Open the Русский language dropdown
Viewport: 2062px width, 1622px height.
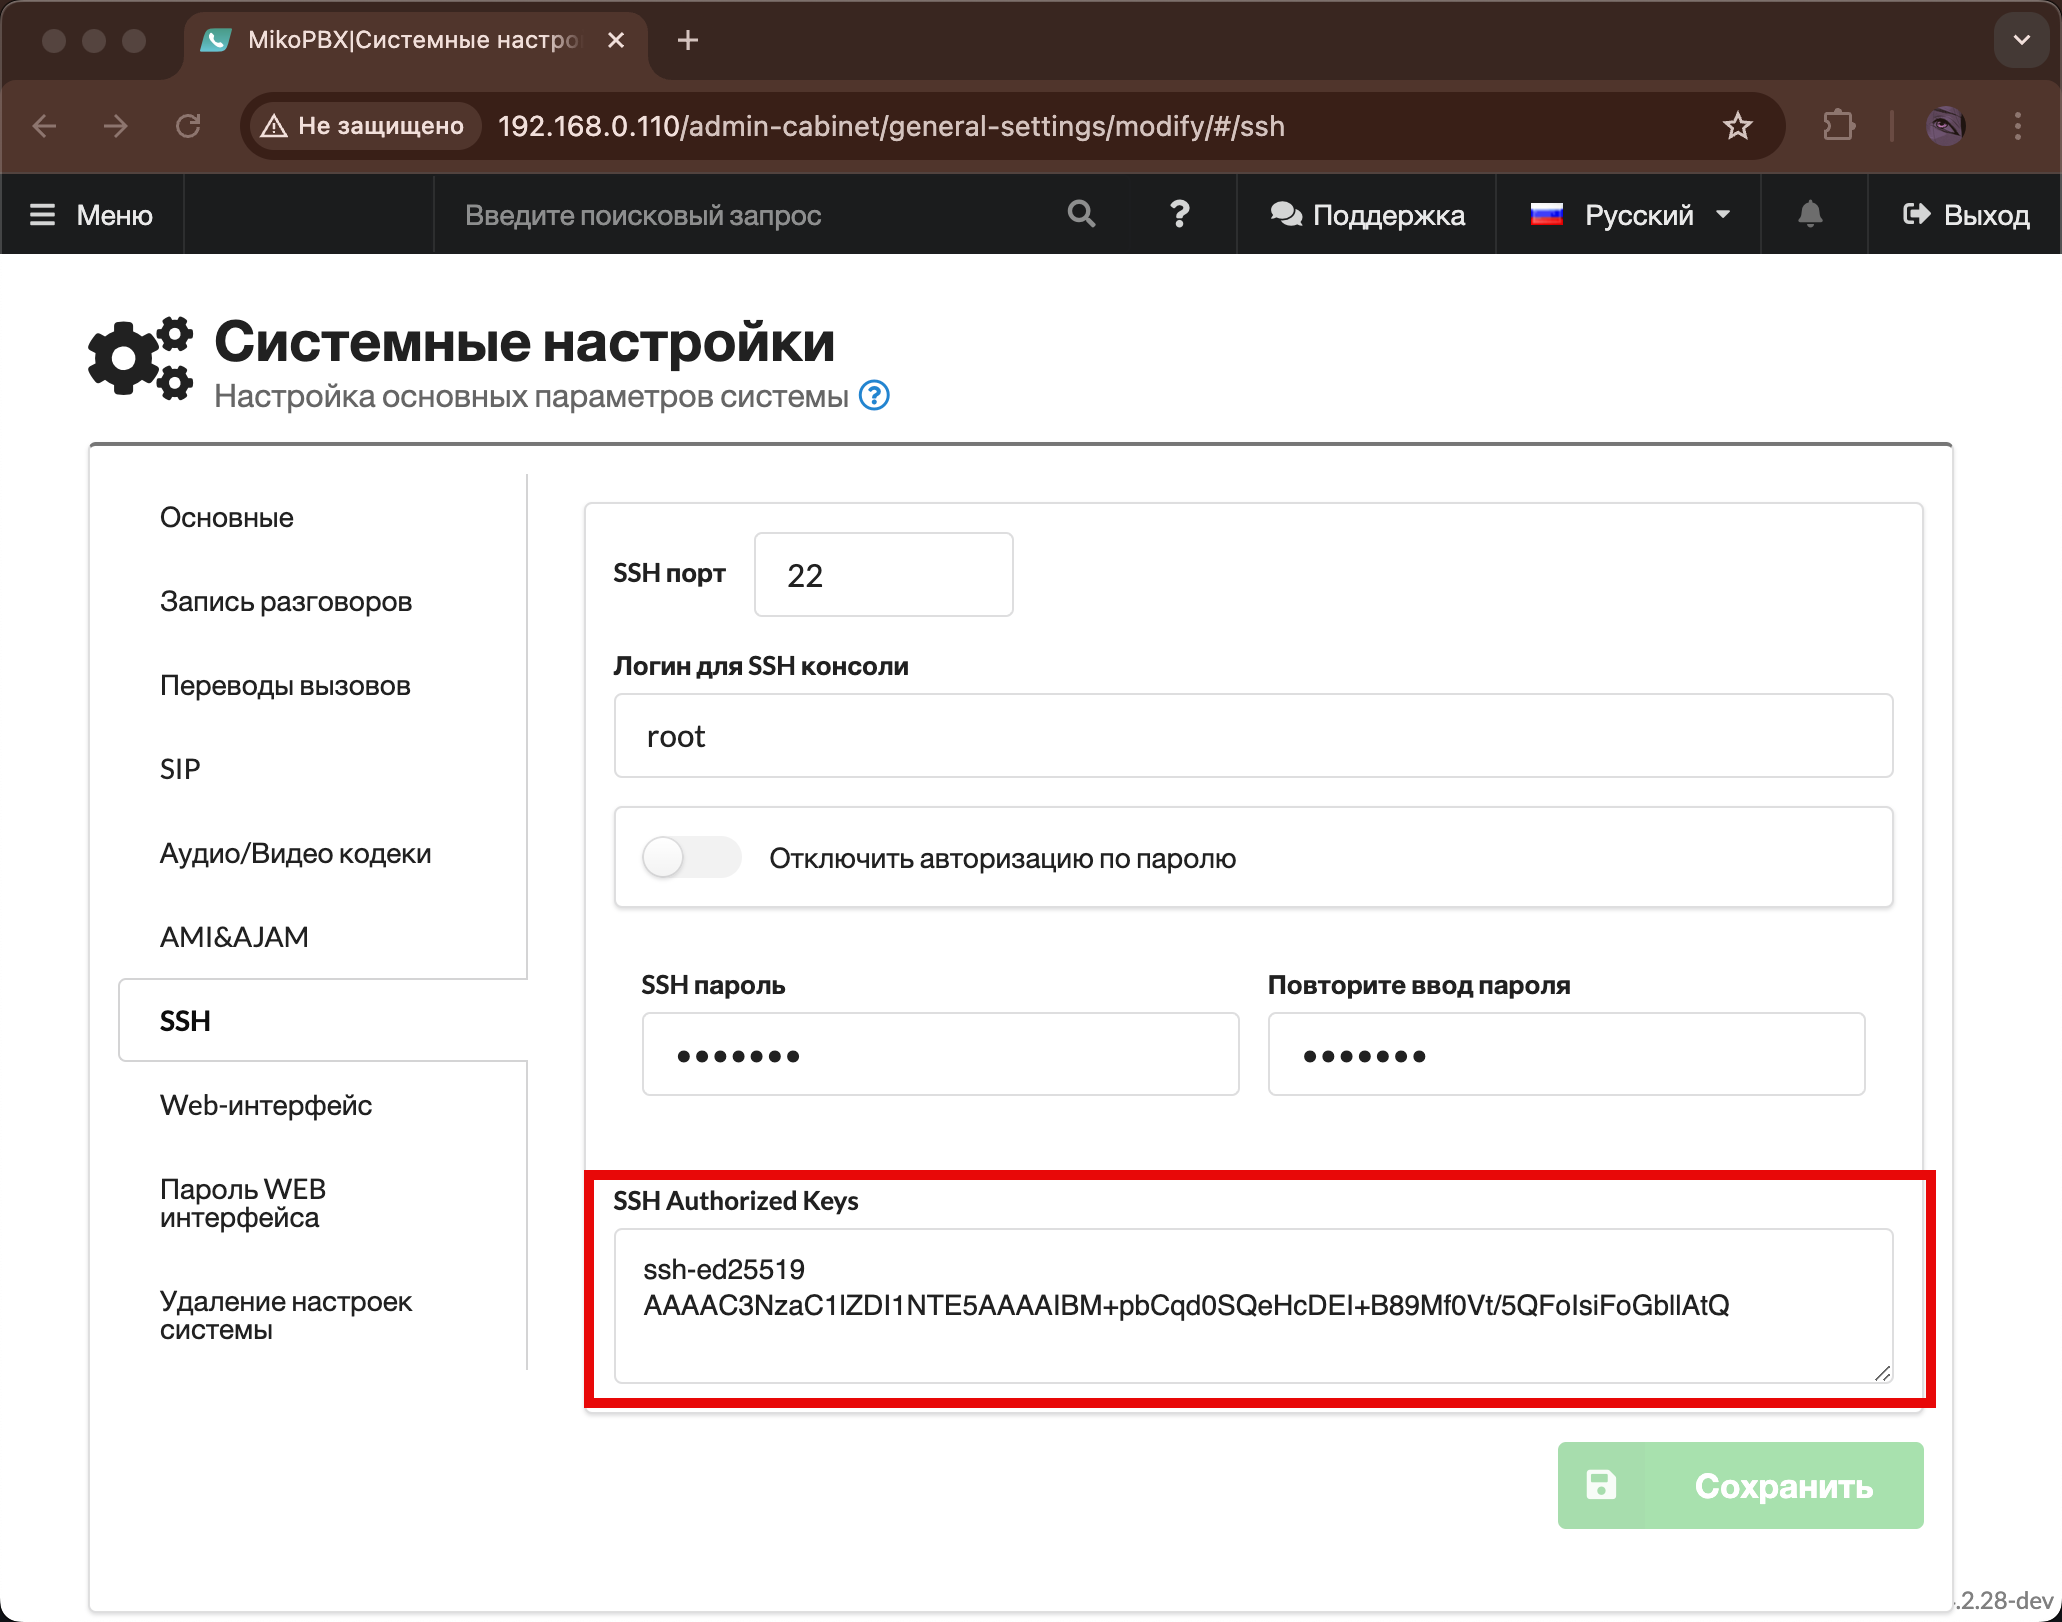point(1630,215)
